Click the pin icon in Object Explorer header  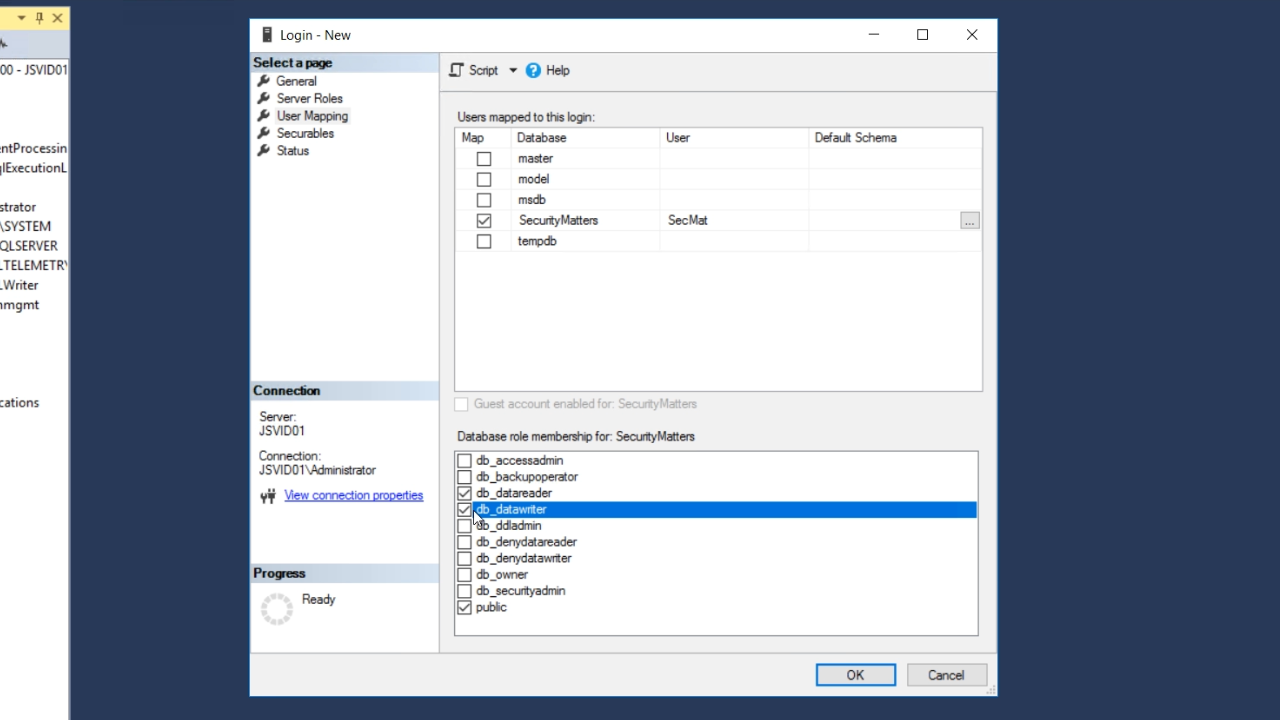(40, 18)
